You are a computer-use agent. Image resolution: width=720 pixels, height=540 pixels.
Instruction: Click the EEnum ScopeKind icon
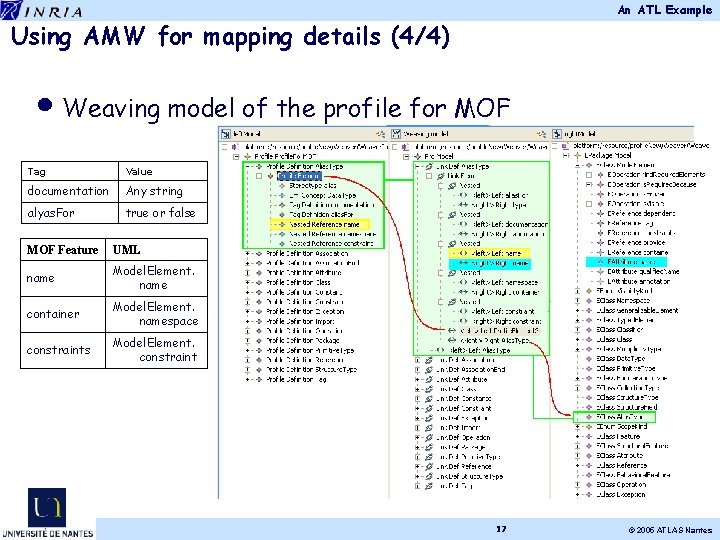pos(589,427)
